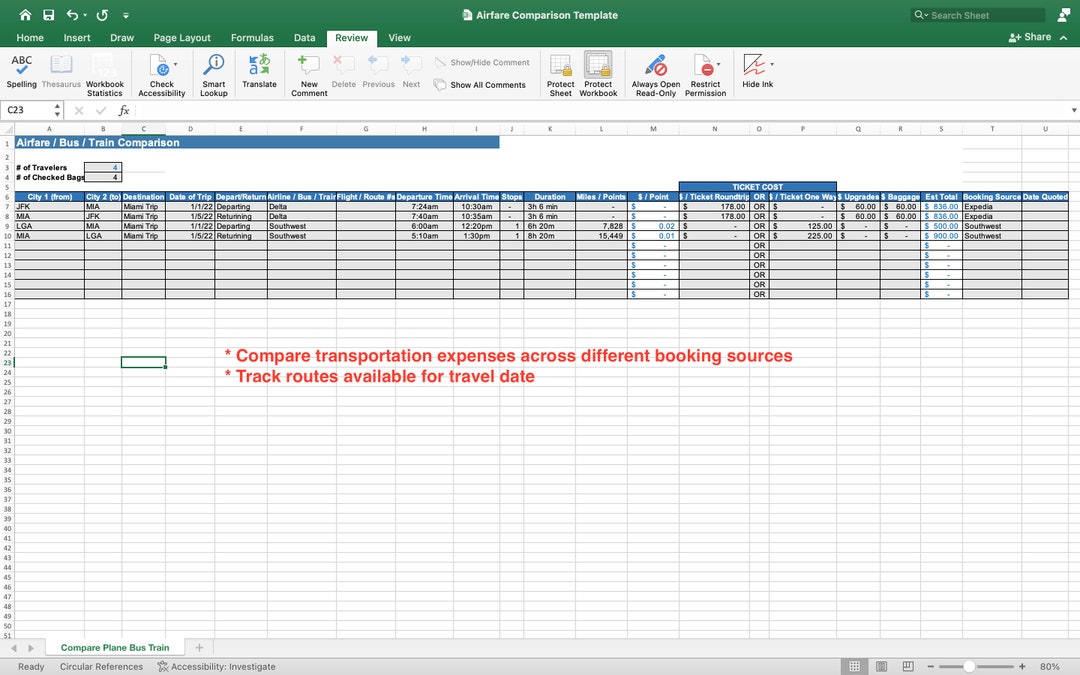This screenshot has width=1080, height=675.
Task: Toggle Always Open Read-Only
Action: [x=655, y=70]
